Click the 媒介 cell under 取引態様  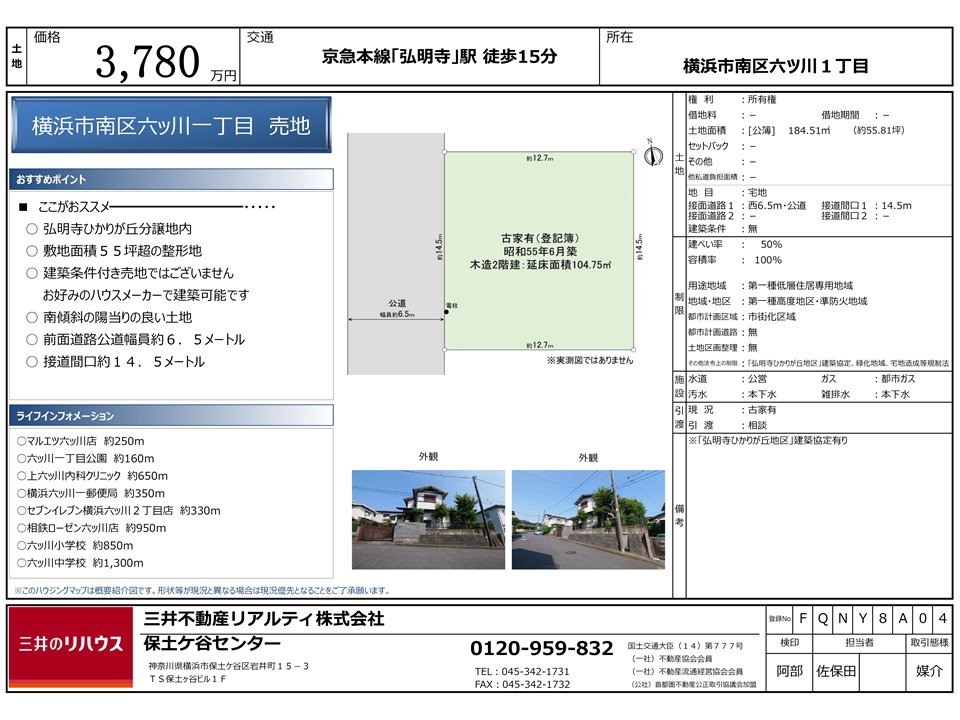tap(928, 671)
